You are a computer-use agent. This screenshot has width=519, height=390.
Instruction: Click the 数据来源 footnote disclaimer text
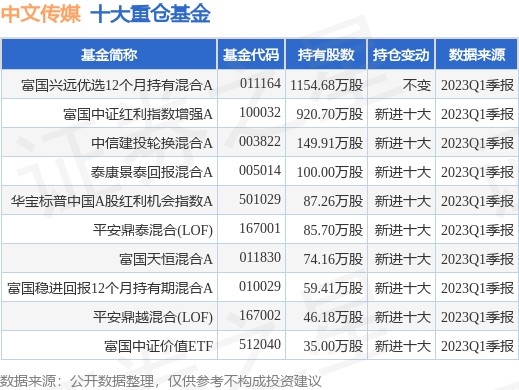pyautogui.click(x=161, y=381)
